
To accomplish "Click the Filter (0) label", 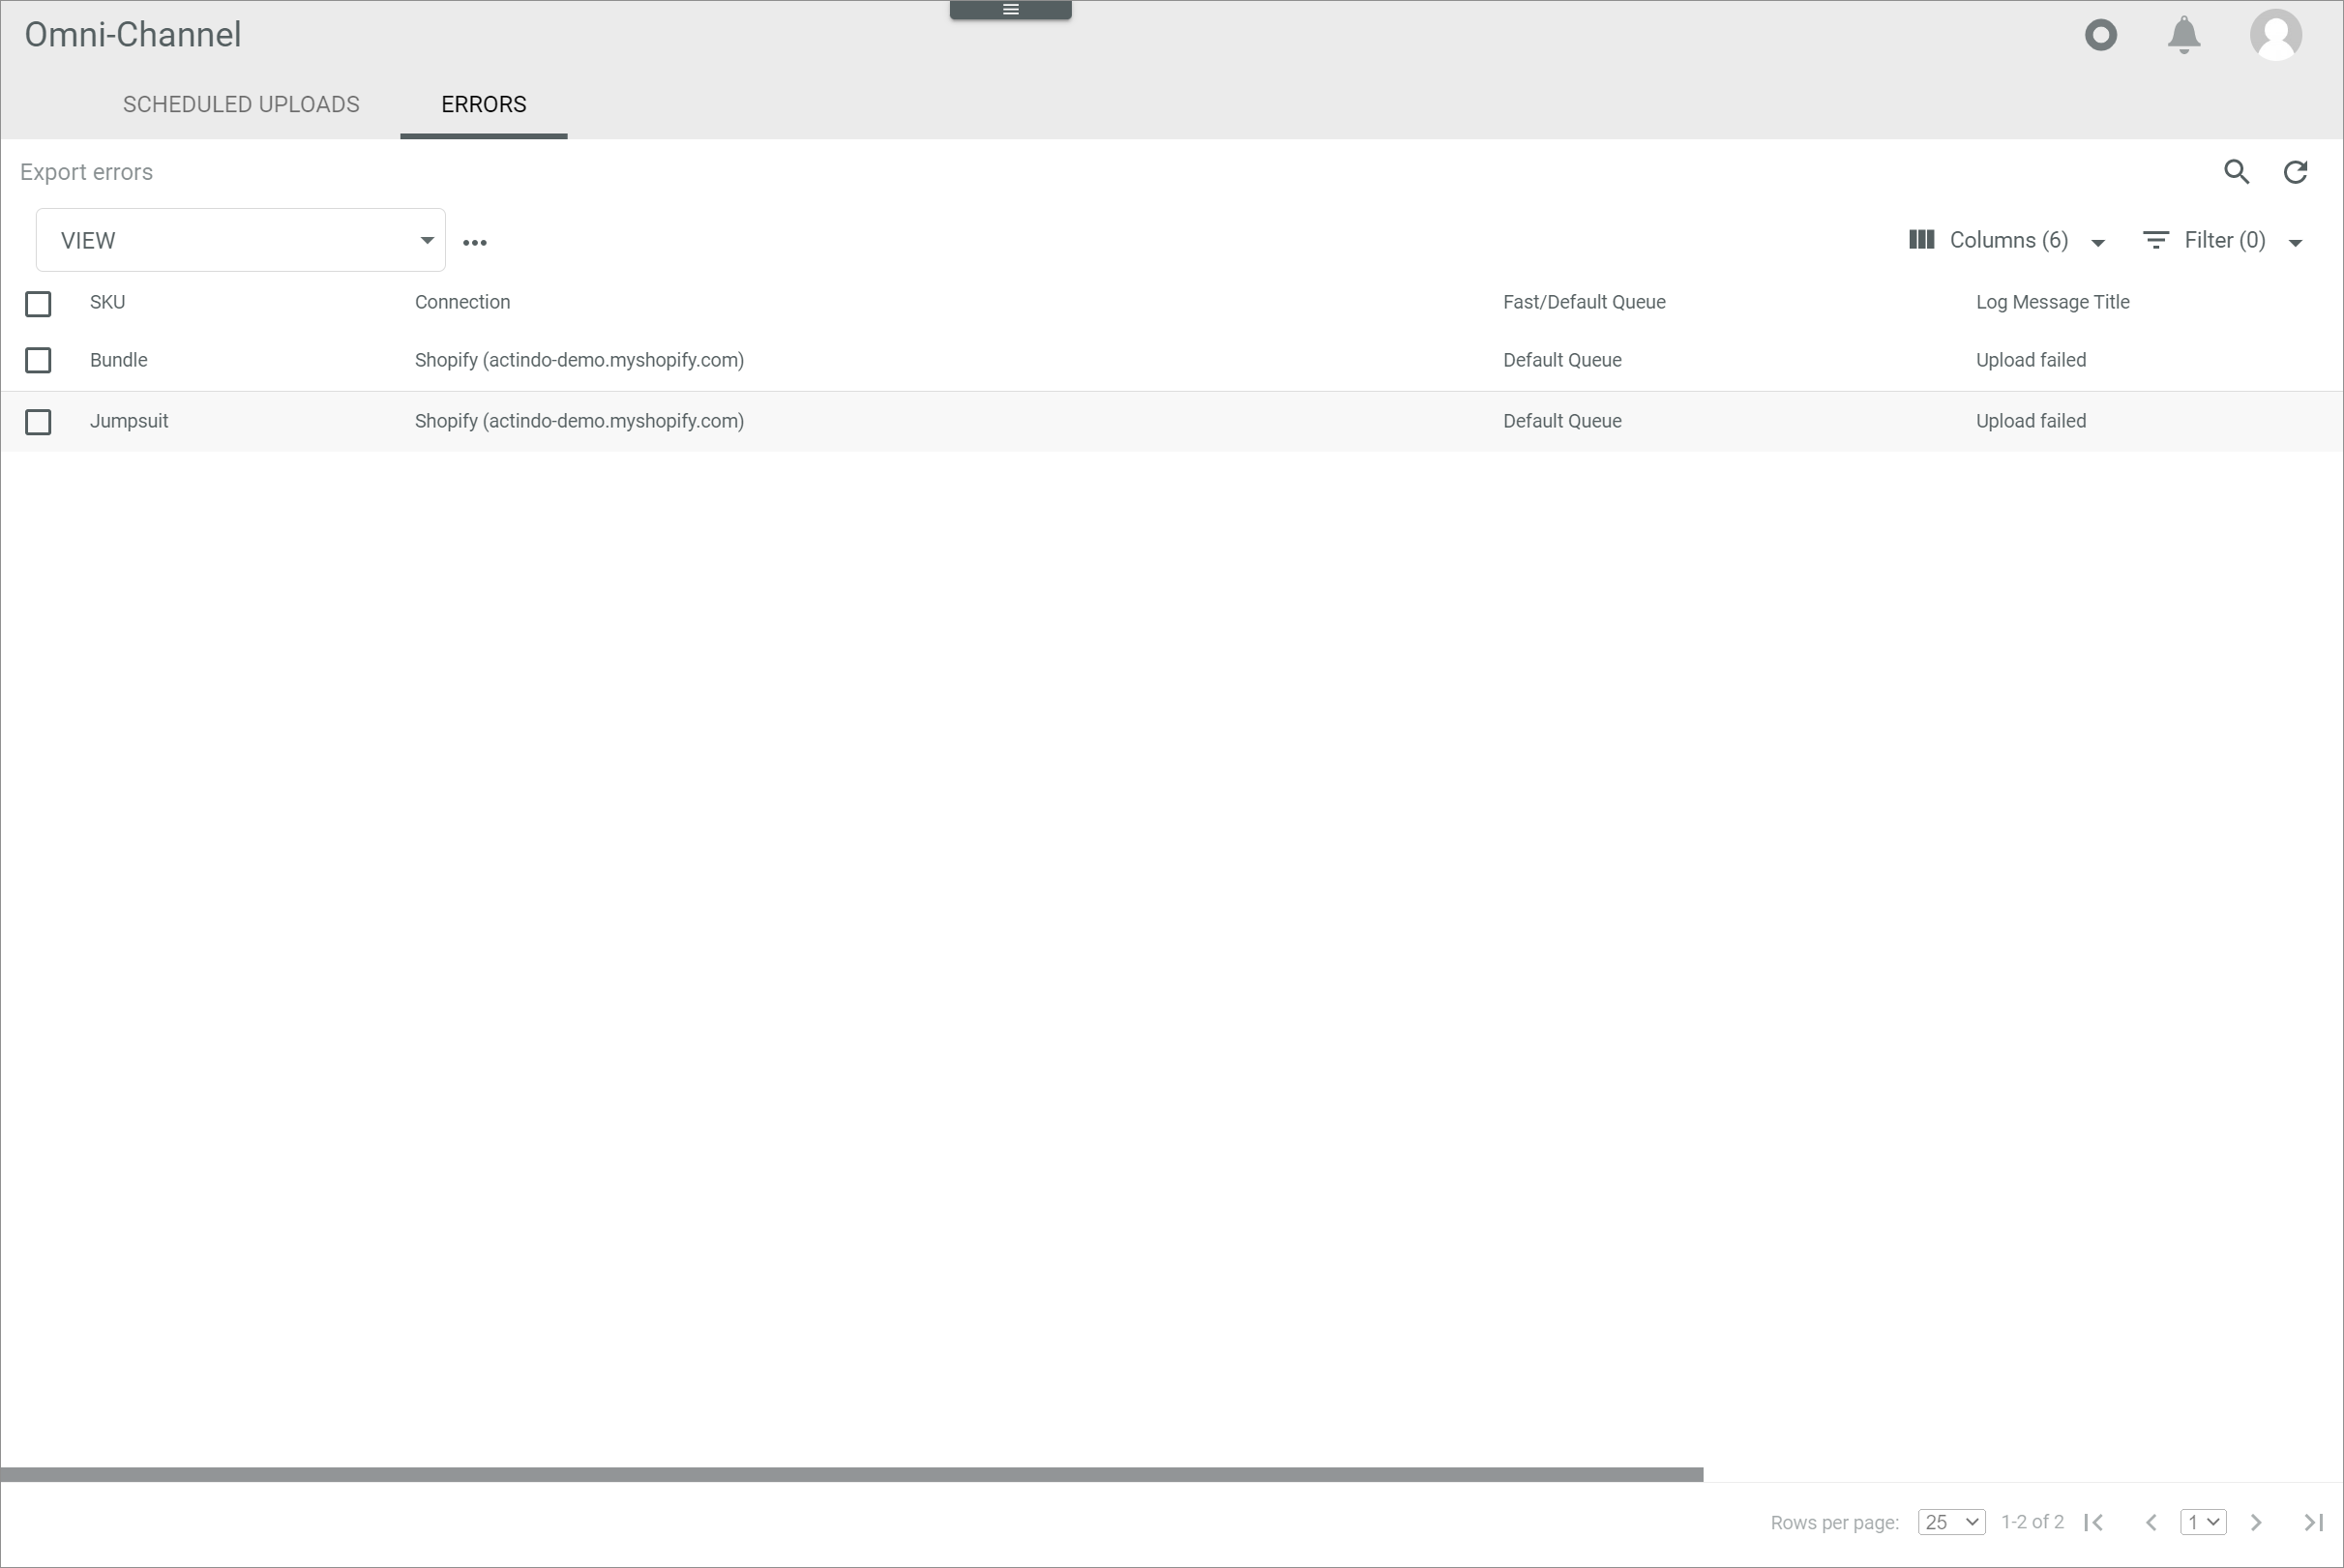I will (2225, 240).
